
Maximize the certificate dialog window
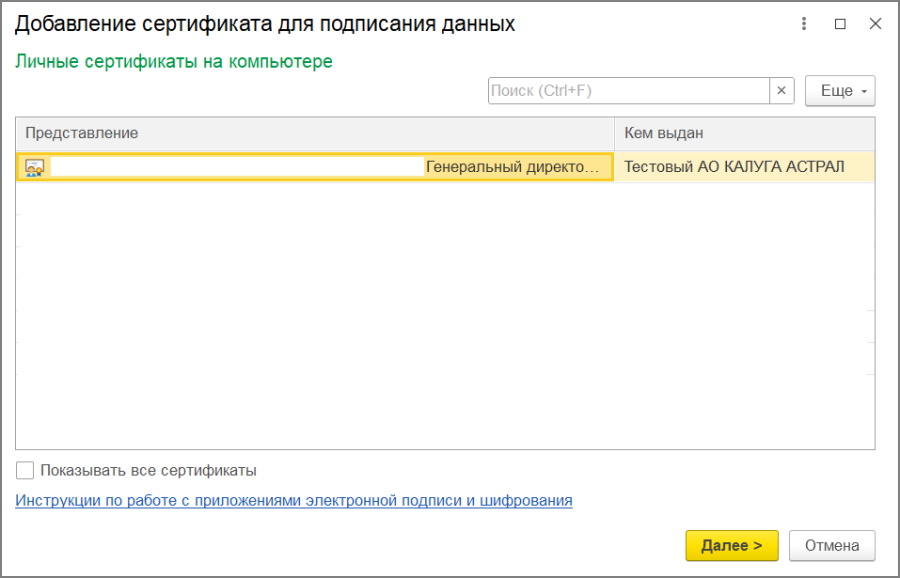[840, 24]
